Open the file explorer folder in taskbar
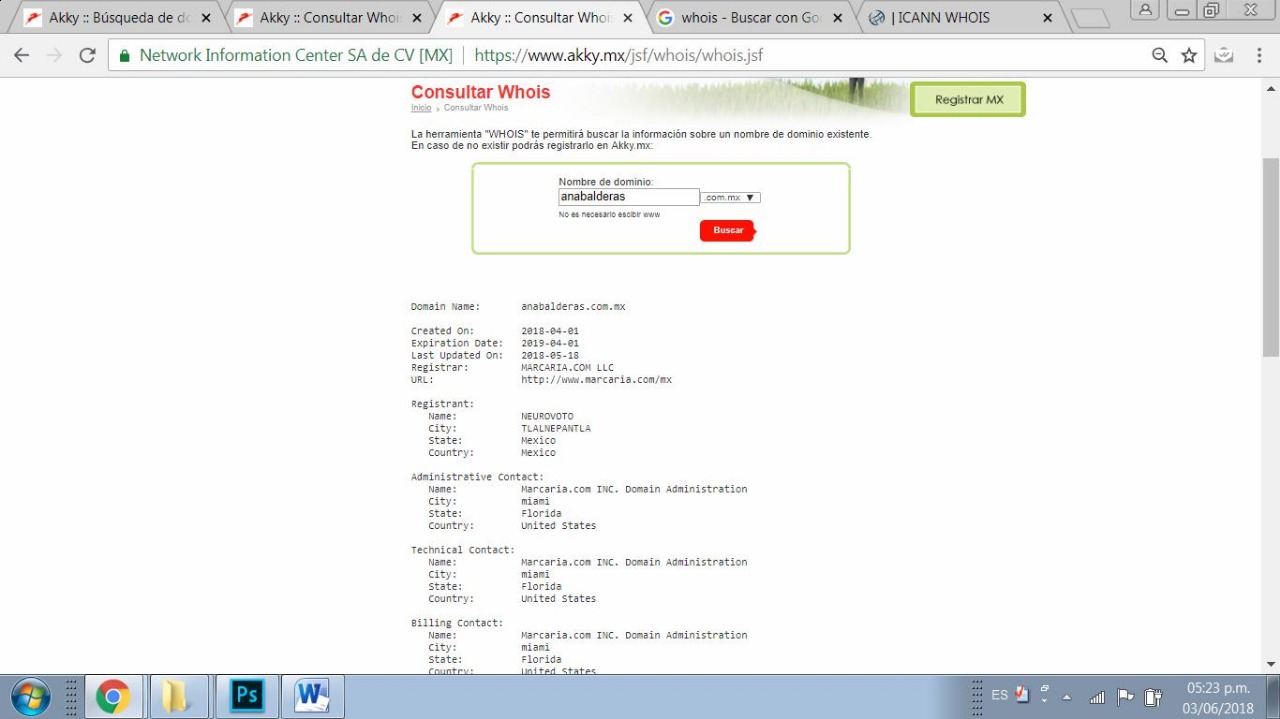 [x=178, y=696]
